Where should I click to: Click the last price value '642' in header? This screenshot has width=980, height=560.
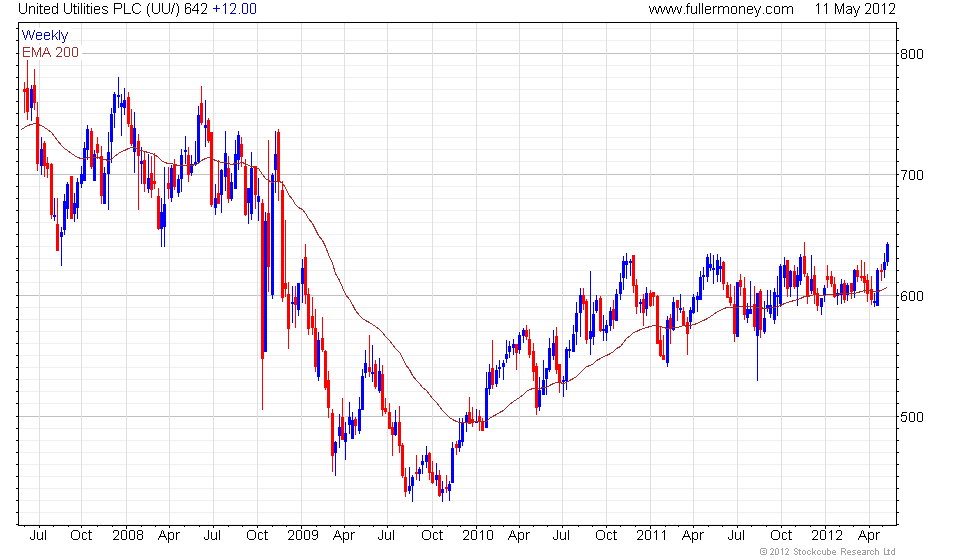coord(196,9)
